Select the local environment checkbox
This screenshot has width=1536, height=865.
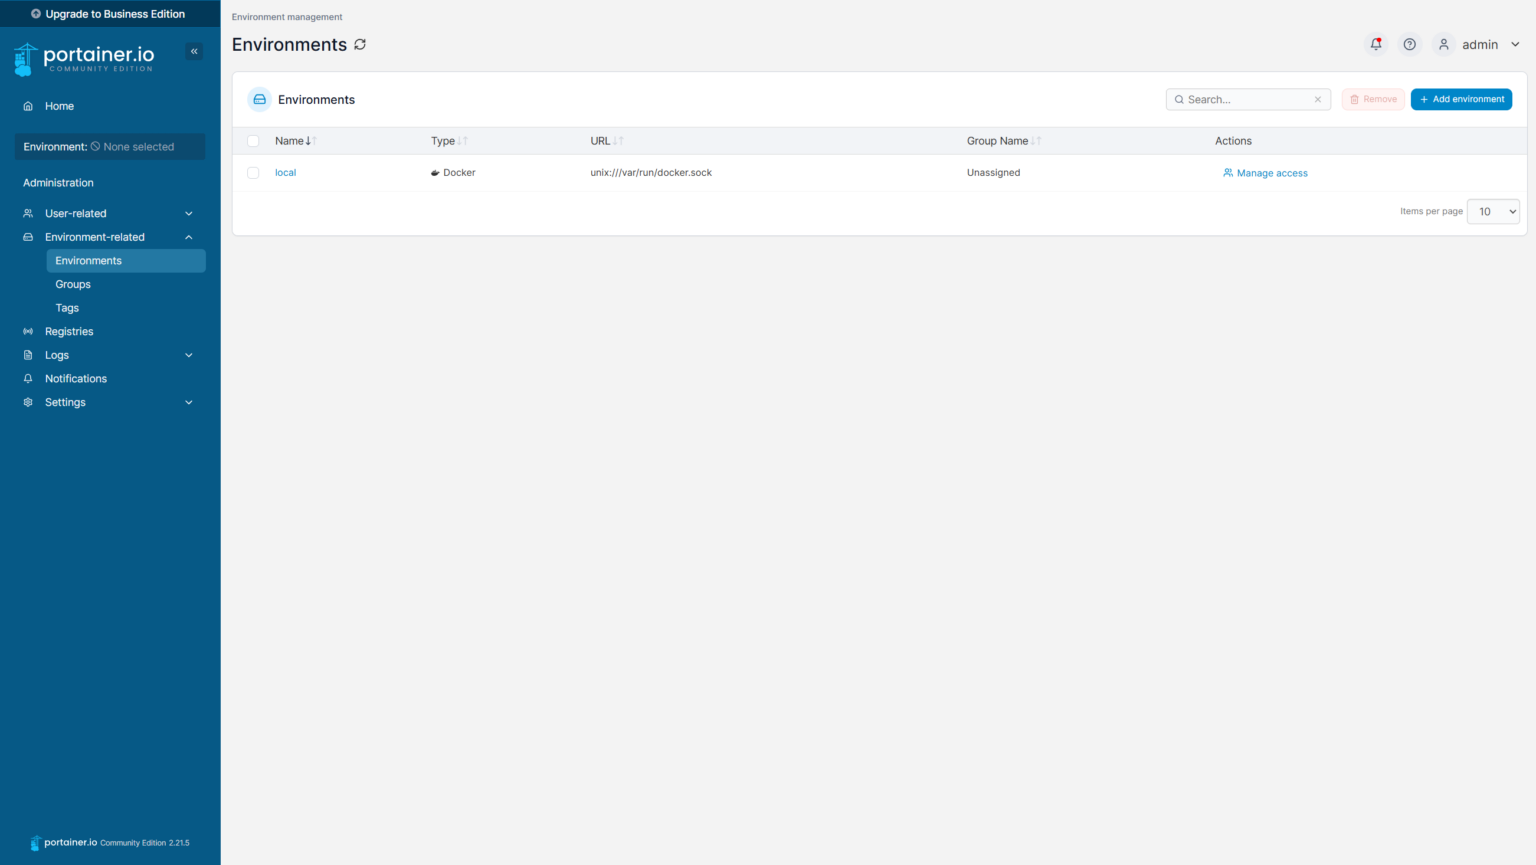click(x=253, y=173)
